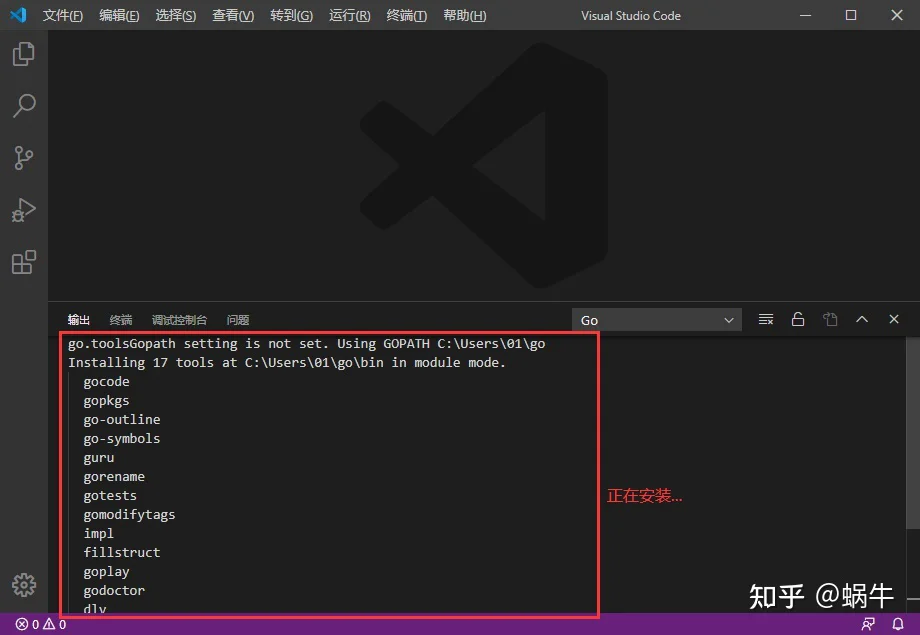This screenshot has width=920, height=635.
Task: Open the 选择(S) menu
Action: tap(175, 15)
